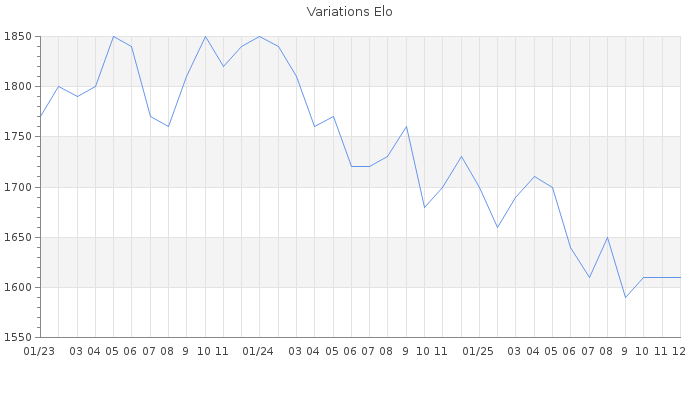This screenshot has height=400, width=700.
Task: Click the 1850 y-axis label
Action: click(18, 37)
